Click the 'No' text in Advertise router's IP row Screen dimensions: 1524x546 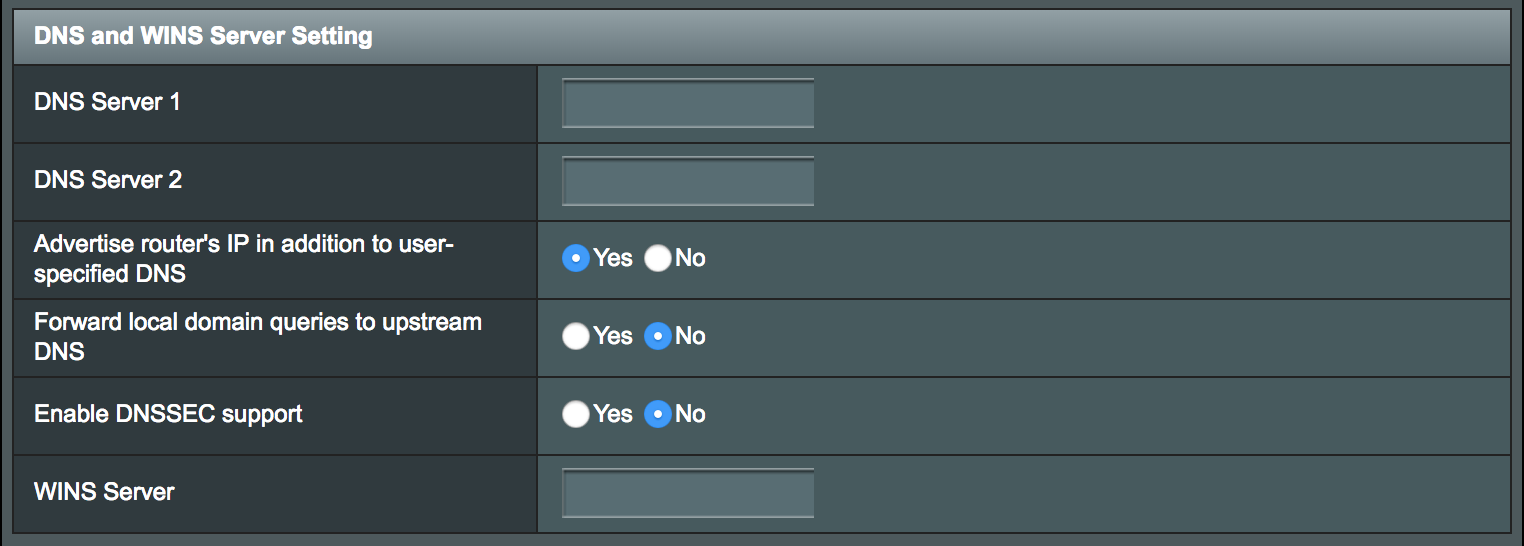click(x=690, y=258)
